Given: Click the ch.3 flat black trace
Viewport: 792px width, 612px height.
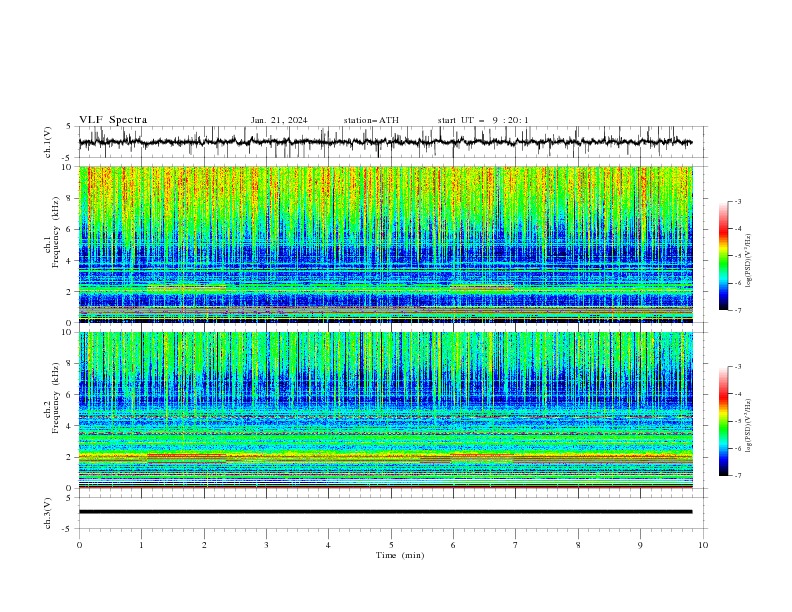Looking at the screenshot, I should tap(385, 512).
